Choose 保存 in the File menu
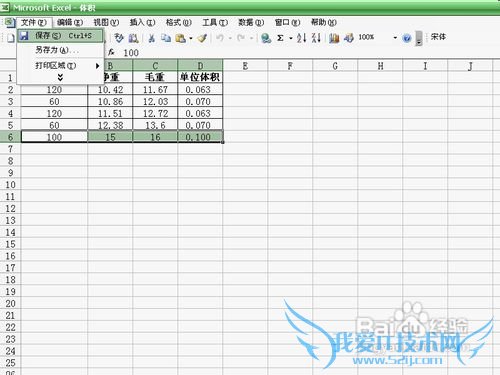This screenshot has width=500, height=375. click(60, 35)
